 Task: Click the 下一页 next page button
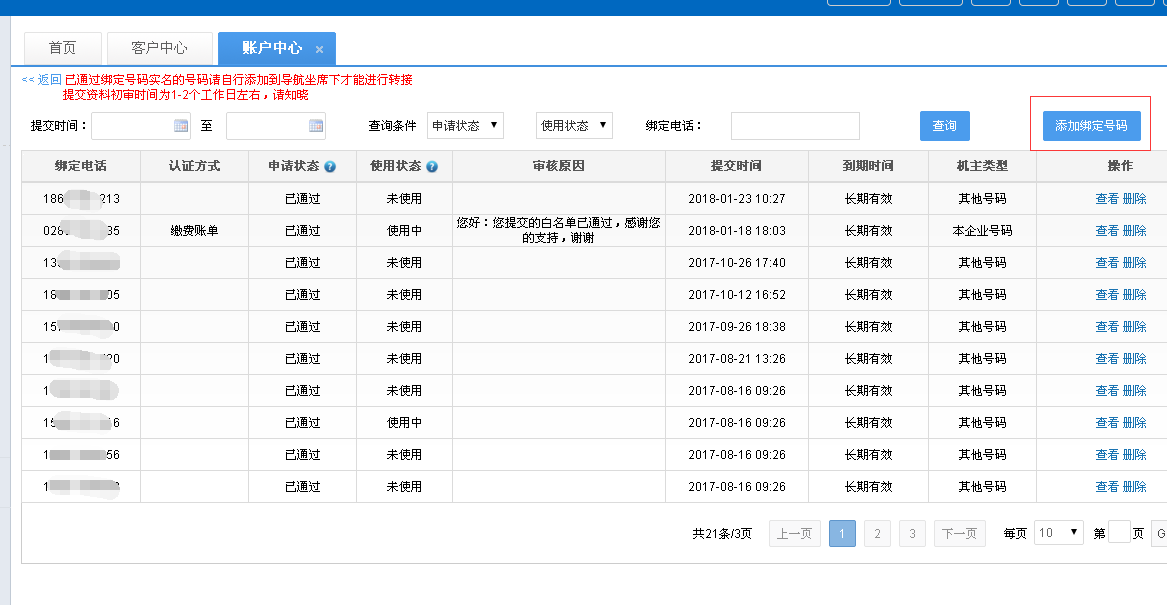coord(959,534)
